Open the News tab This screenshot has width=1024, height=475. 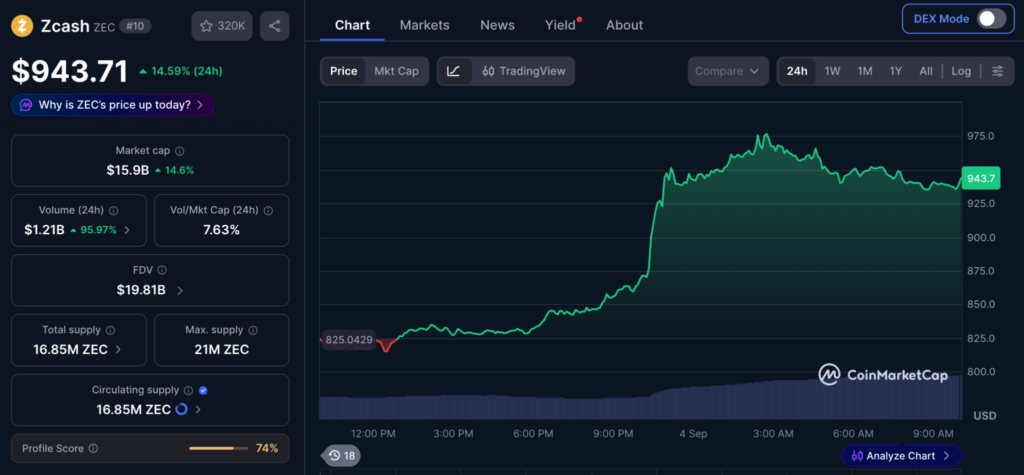click(497, 25)
